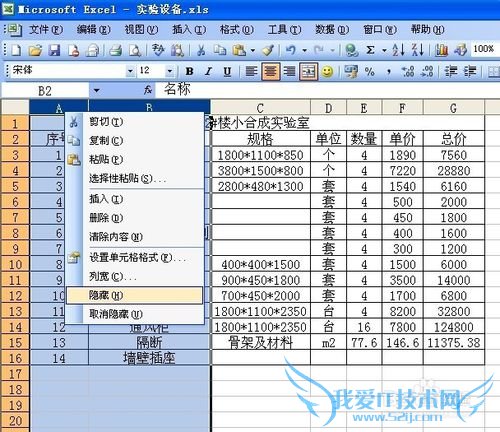
Task: Open the font size dropdown
Action: [x=170, y=71]
